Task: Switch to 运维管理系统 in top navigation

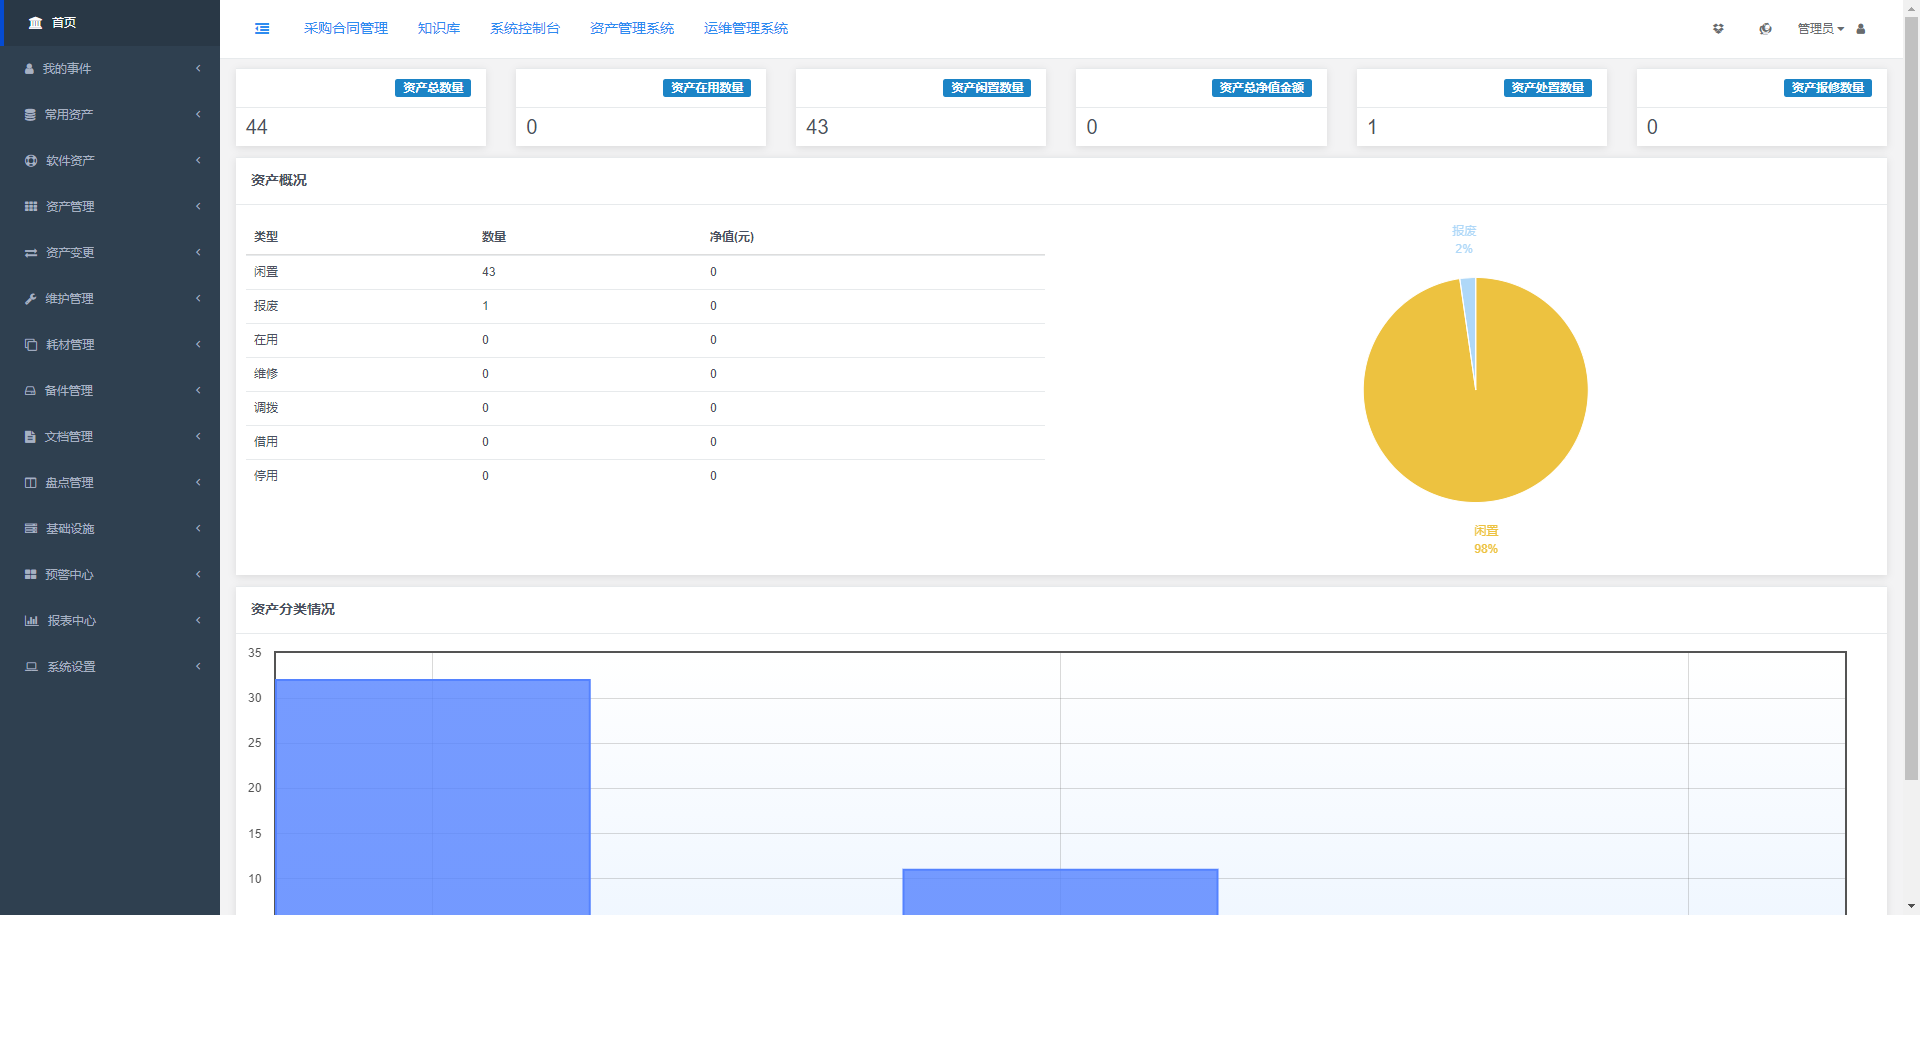Action: point(746,29)
